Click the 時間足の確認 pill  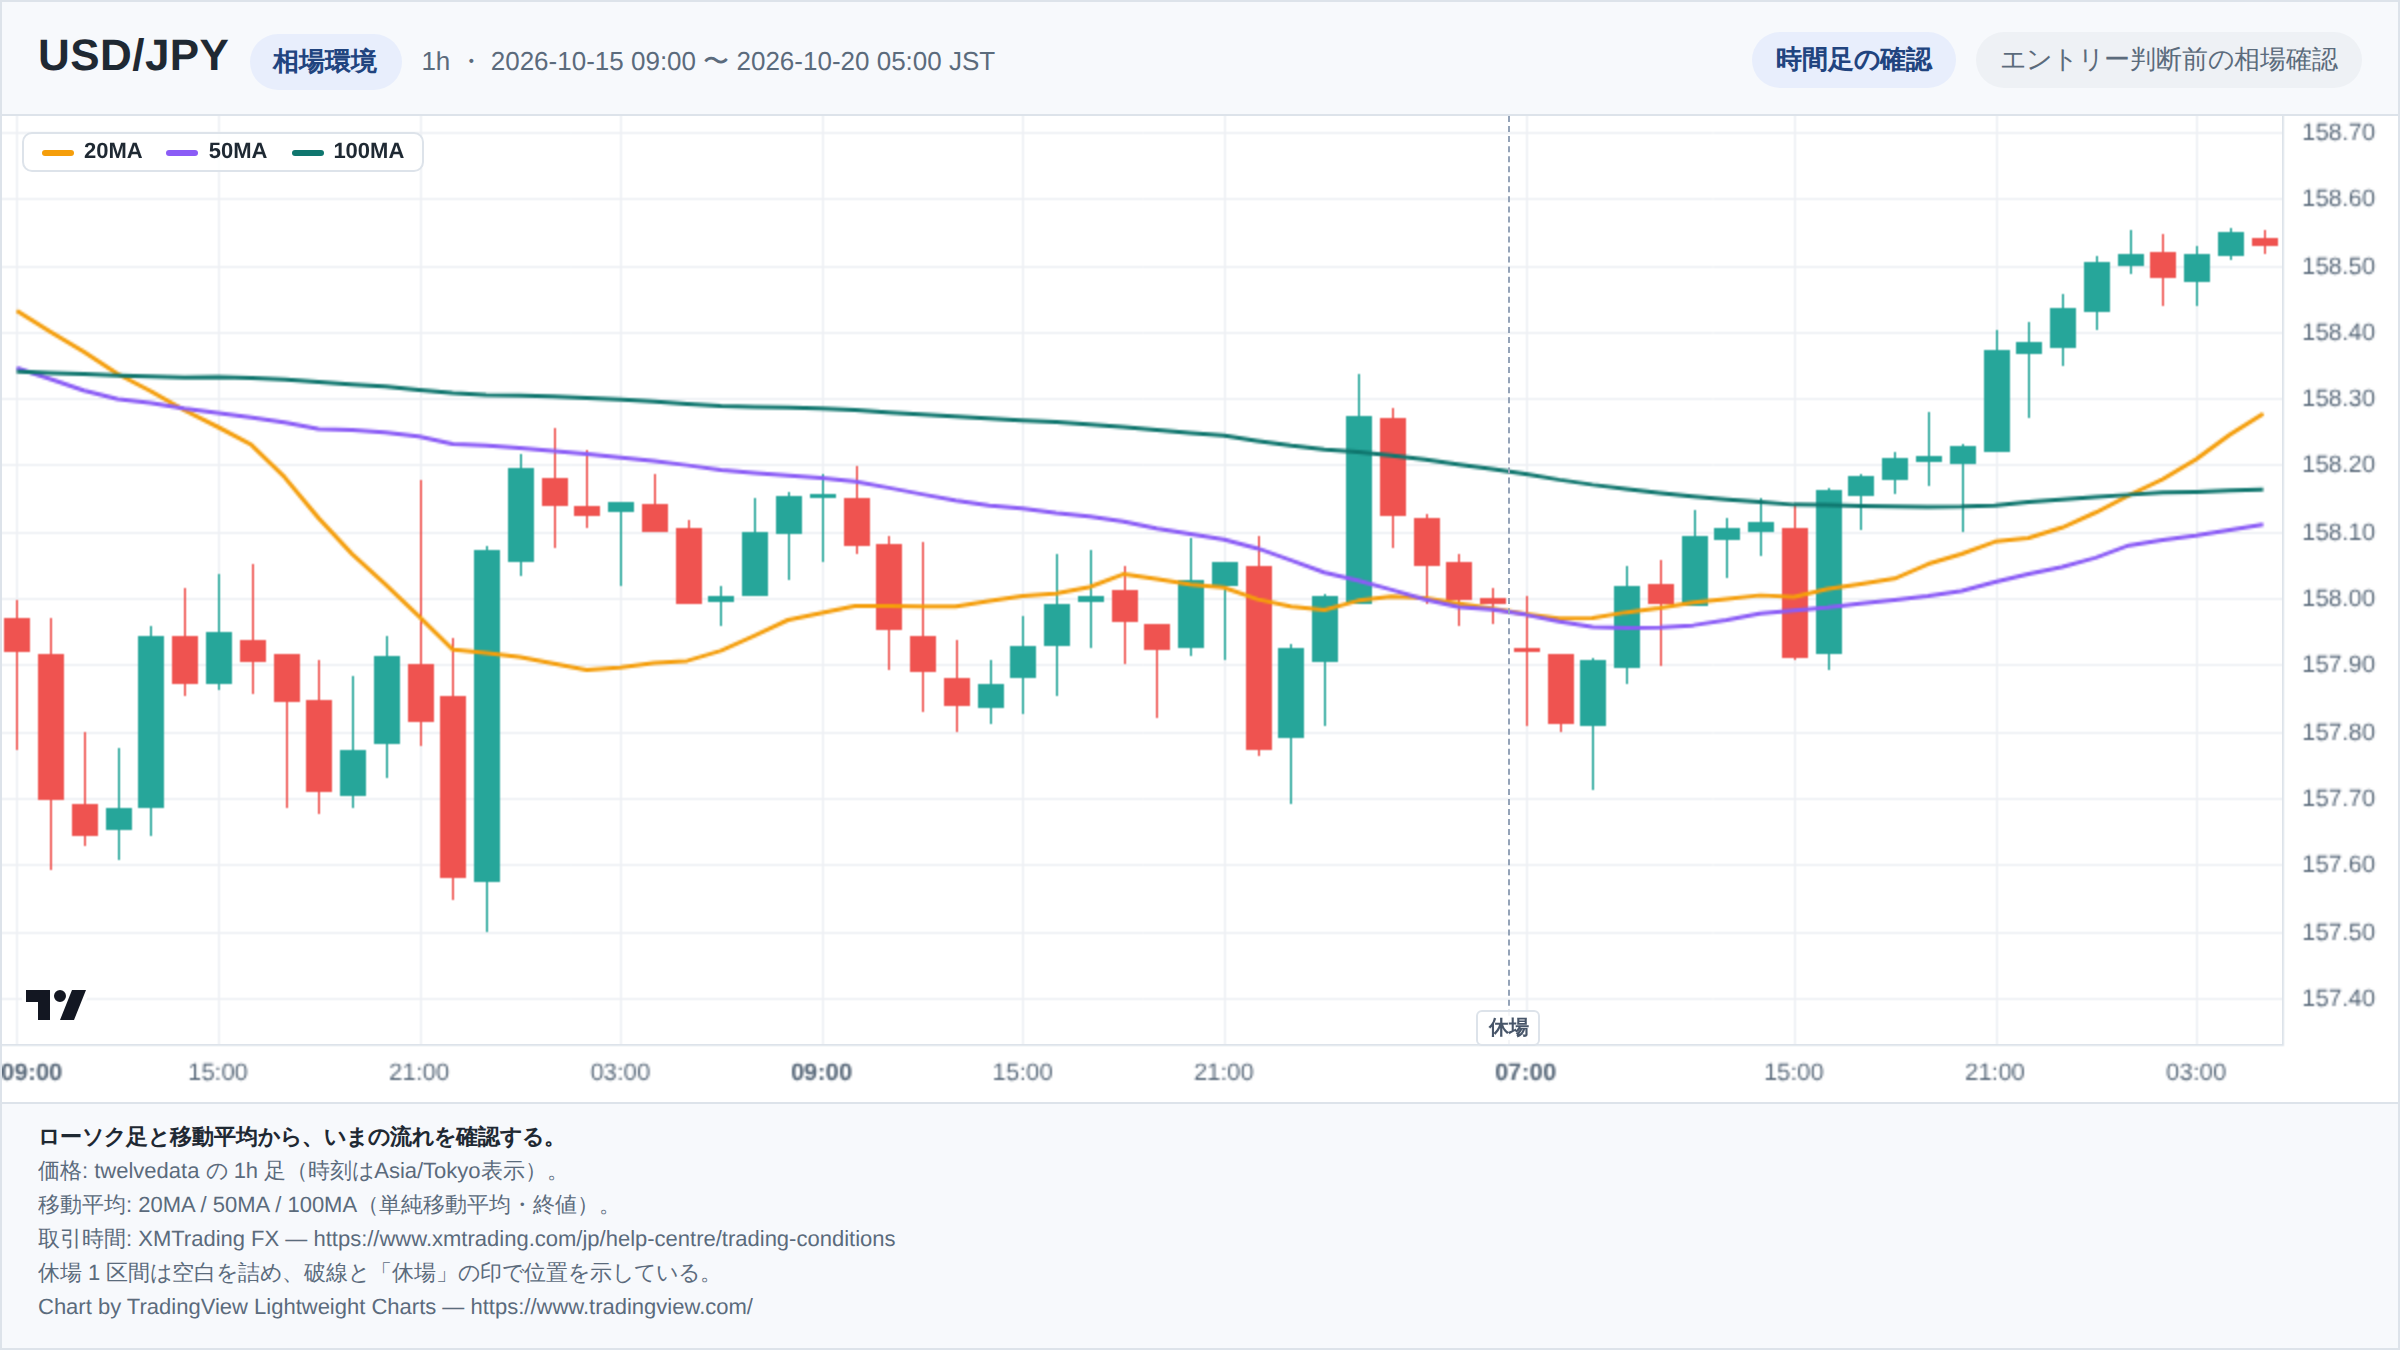tap(1853, 60)
